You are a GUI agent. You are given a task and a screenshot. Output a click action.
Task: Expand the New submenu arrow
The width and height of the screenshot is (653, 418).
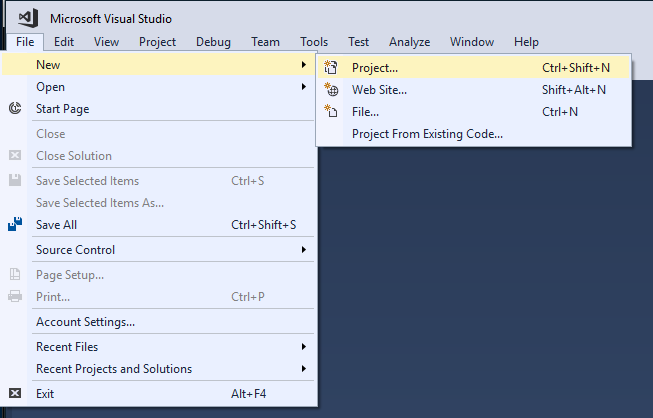[x=304, y=65]
